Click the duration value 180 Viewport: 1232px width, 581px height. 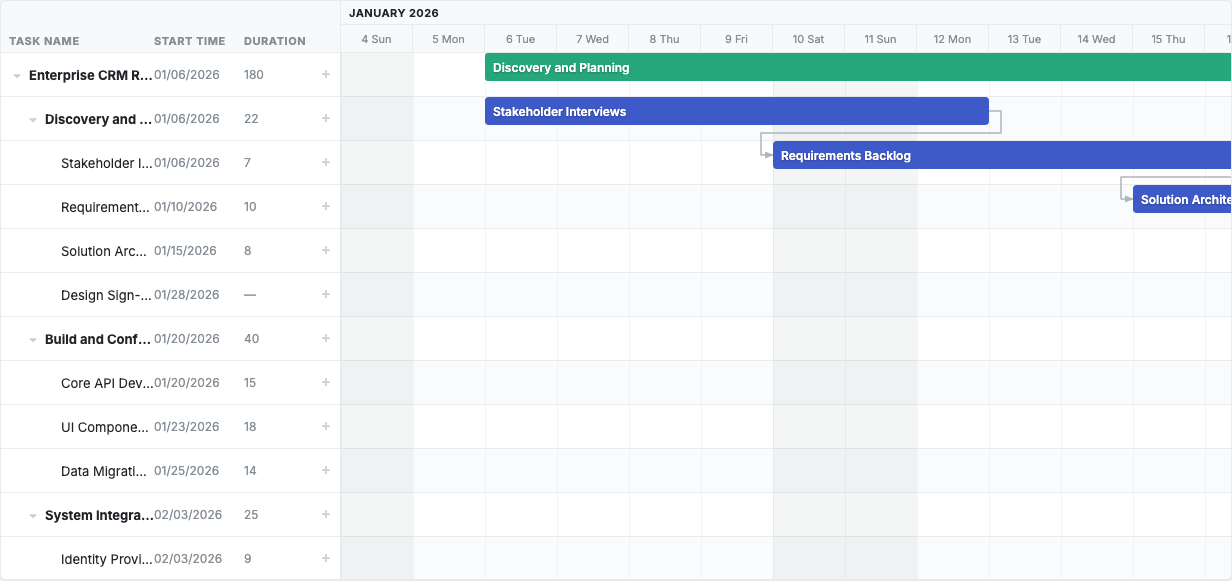pyautogui.click(x=254, y=75)
